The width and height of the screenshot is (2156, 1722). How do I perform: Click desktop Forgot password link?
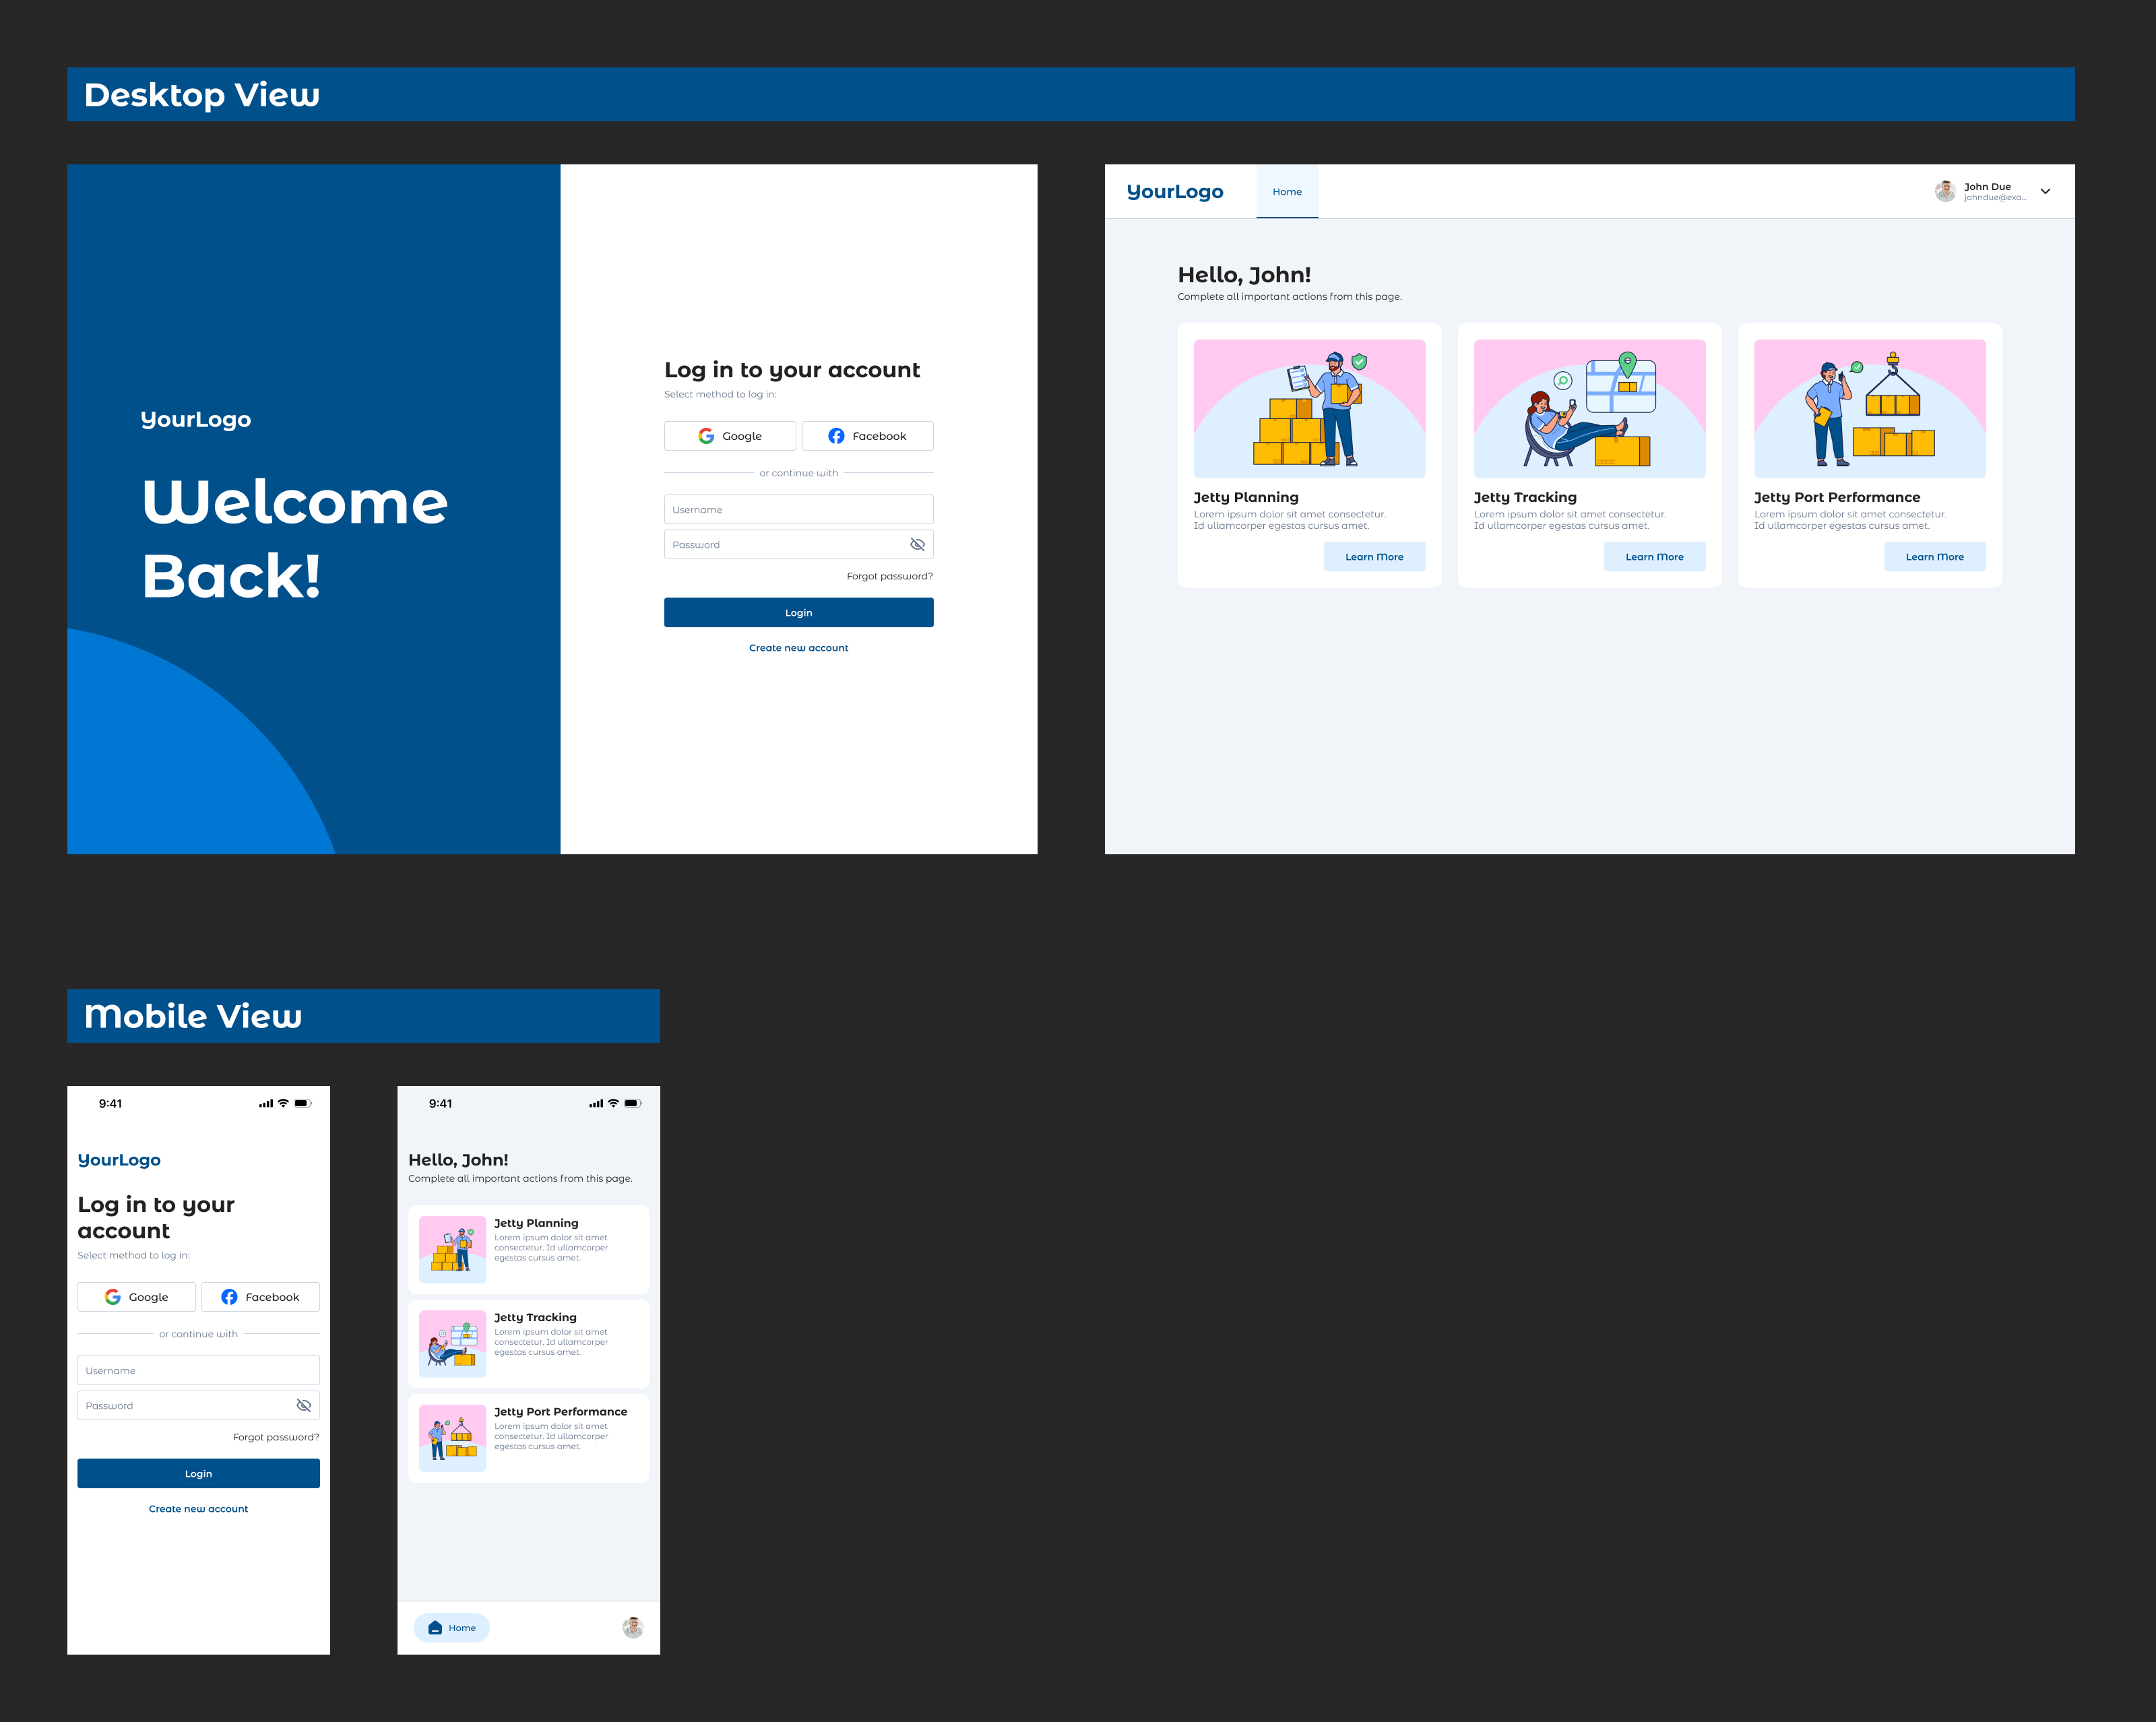tap(889, 576)
